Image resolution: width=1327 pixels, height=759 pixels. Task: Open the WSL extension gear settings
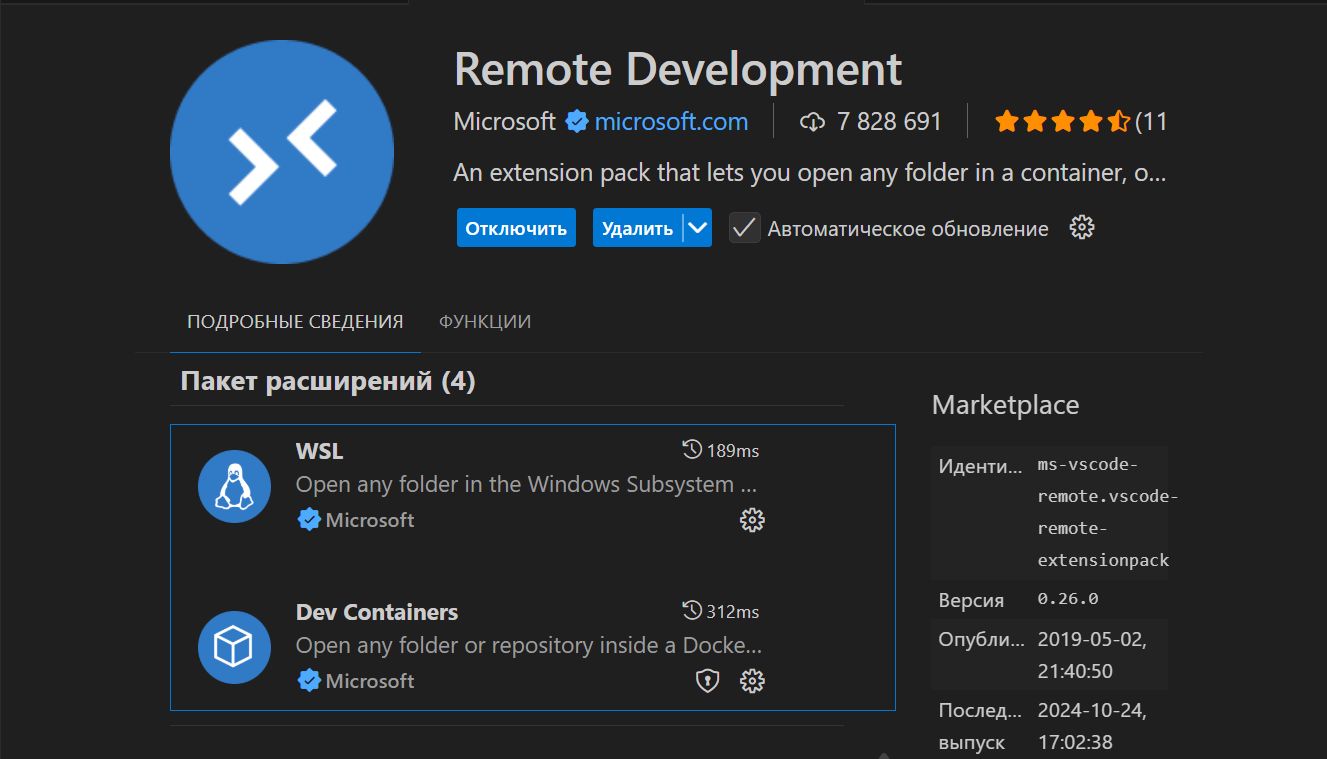tap(752, 520)
